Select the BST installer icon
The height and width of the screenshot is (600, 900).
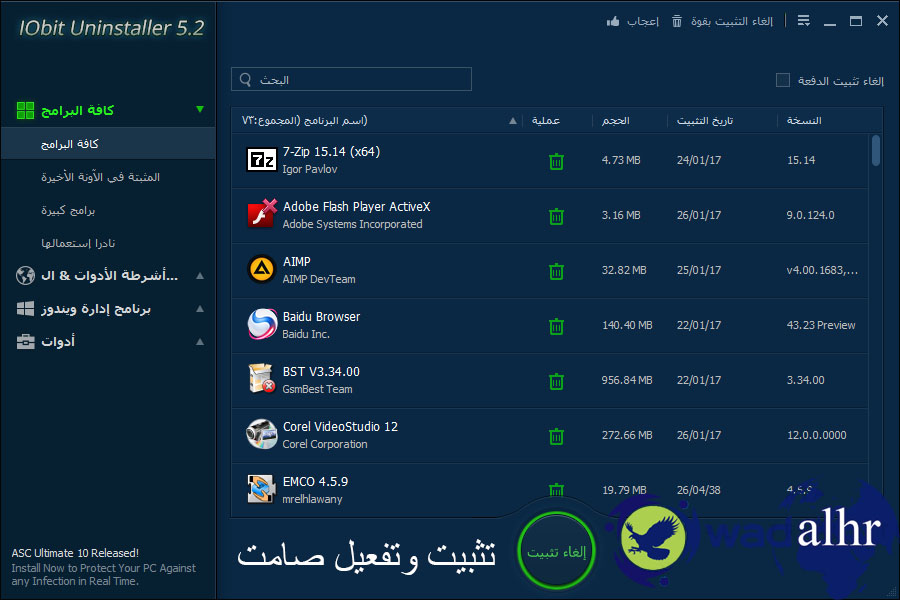pos(262,378)
